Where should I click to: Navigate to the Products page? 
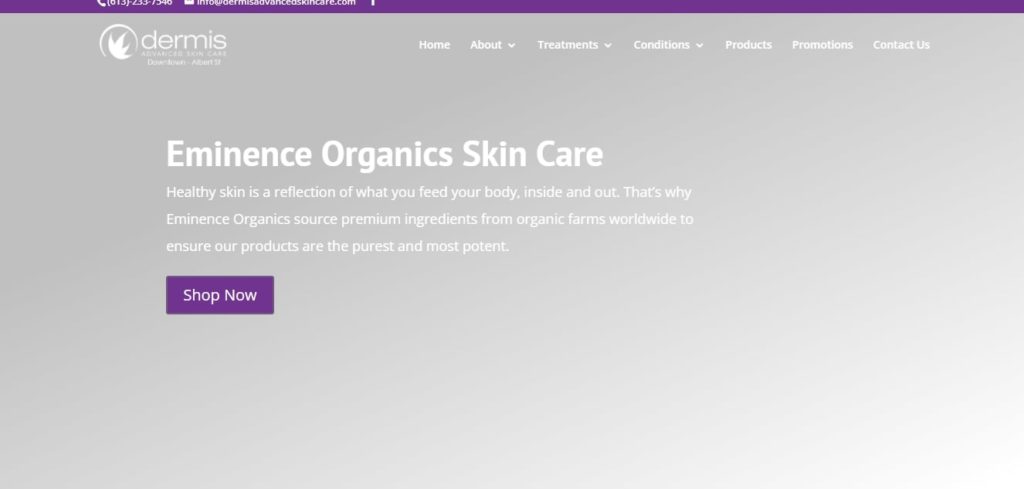click(x=748, y=45)
